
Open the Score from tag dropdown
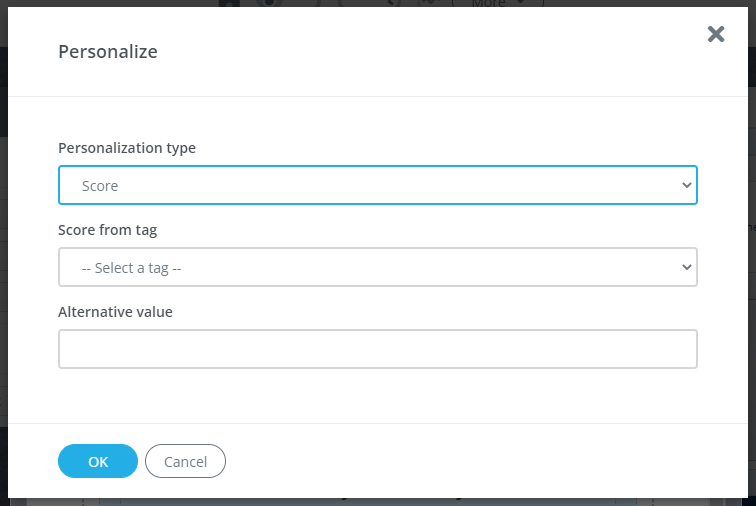tap(378, 267)
